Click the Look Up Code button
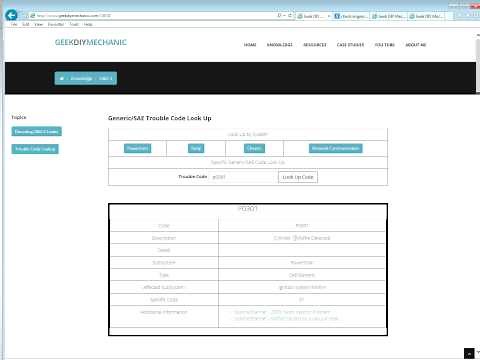 click(298, 177)
